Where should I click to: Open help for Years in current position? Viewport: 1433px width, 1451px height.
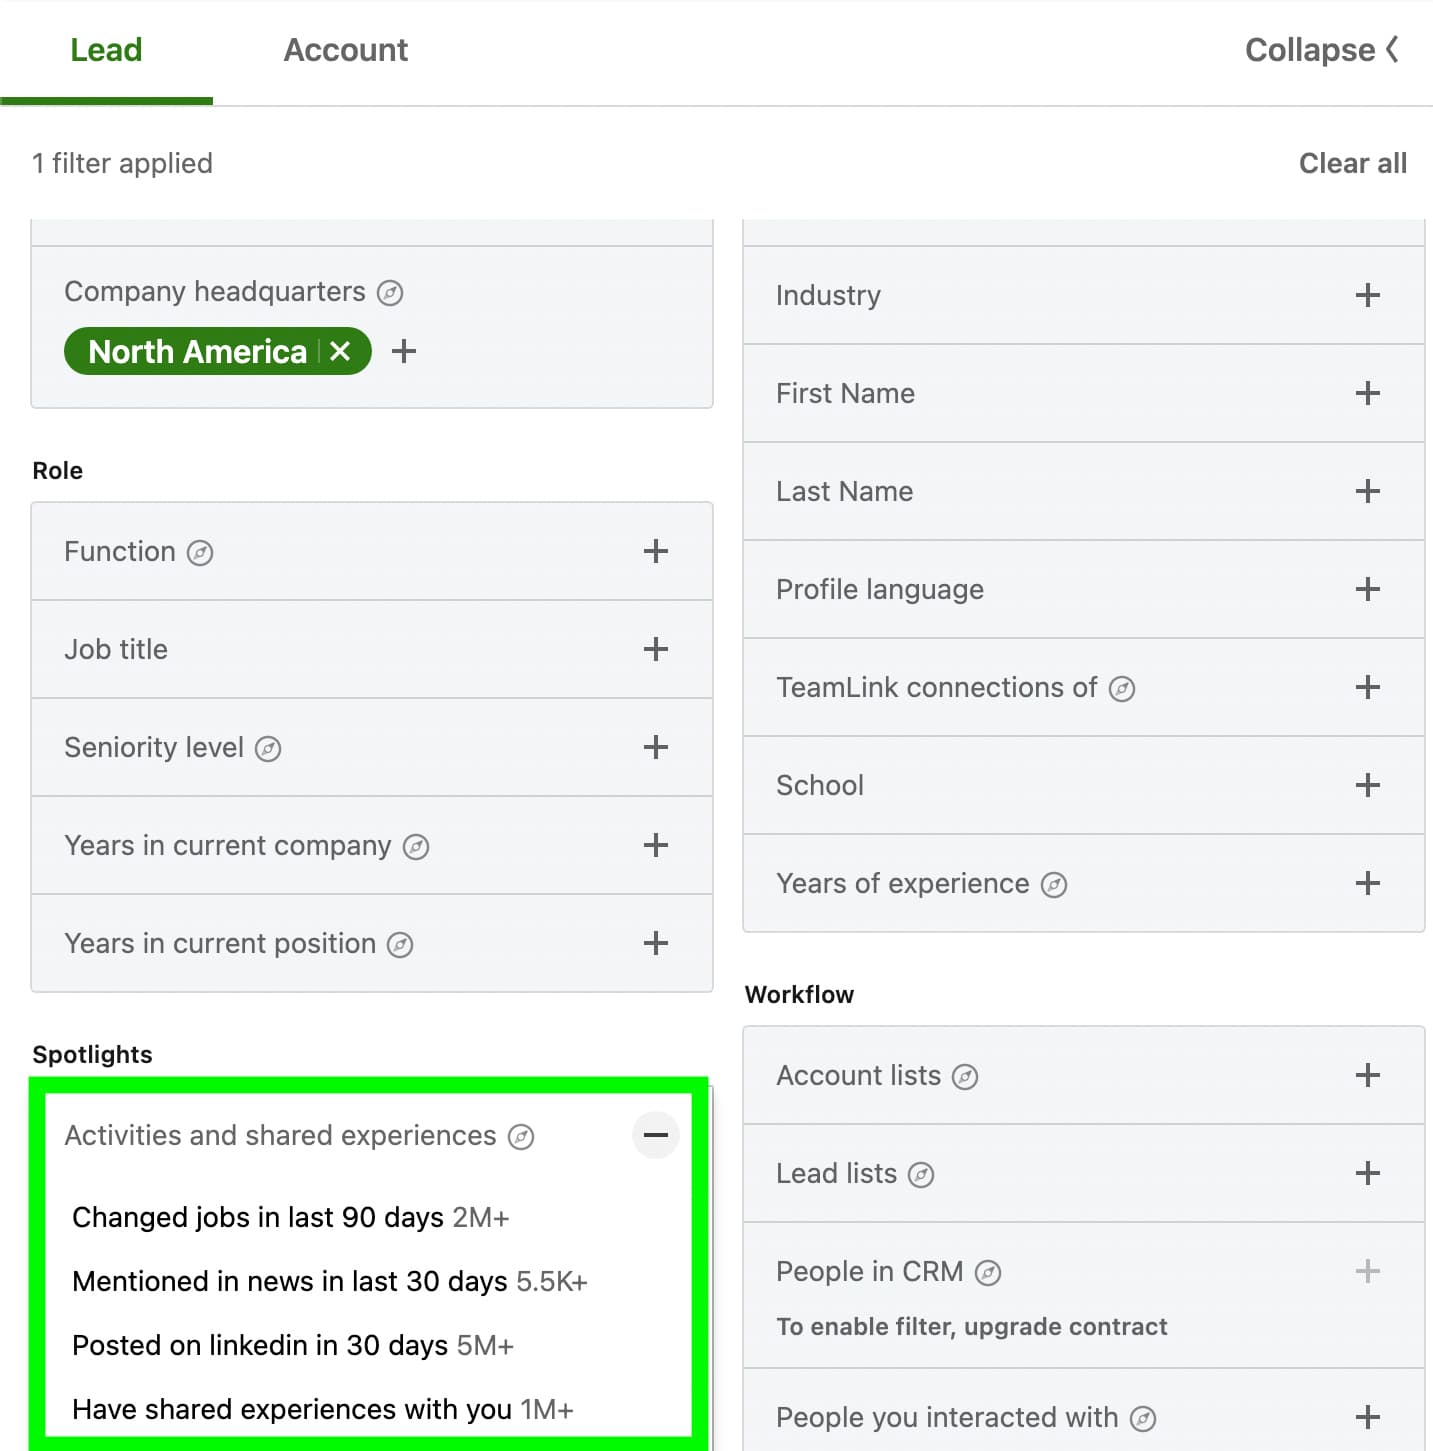point(400,944)
